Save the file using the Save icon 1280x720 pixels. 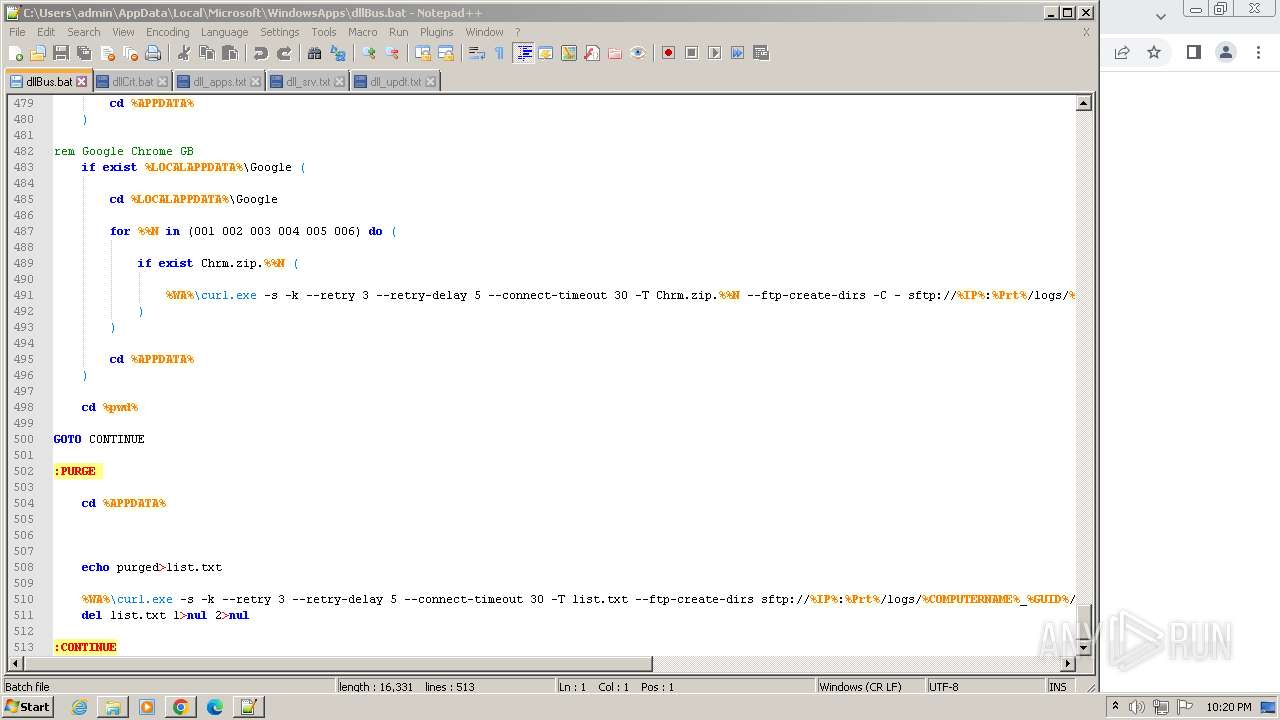point(61,53)
